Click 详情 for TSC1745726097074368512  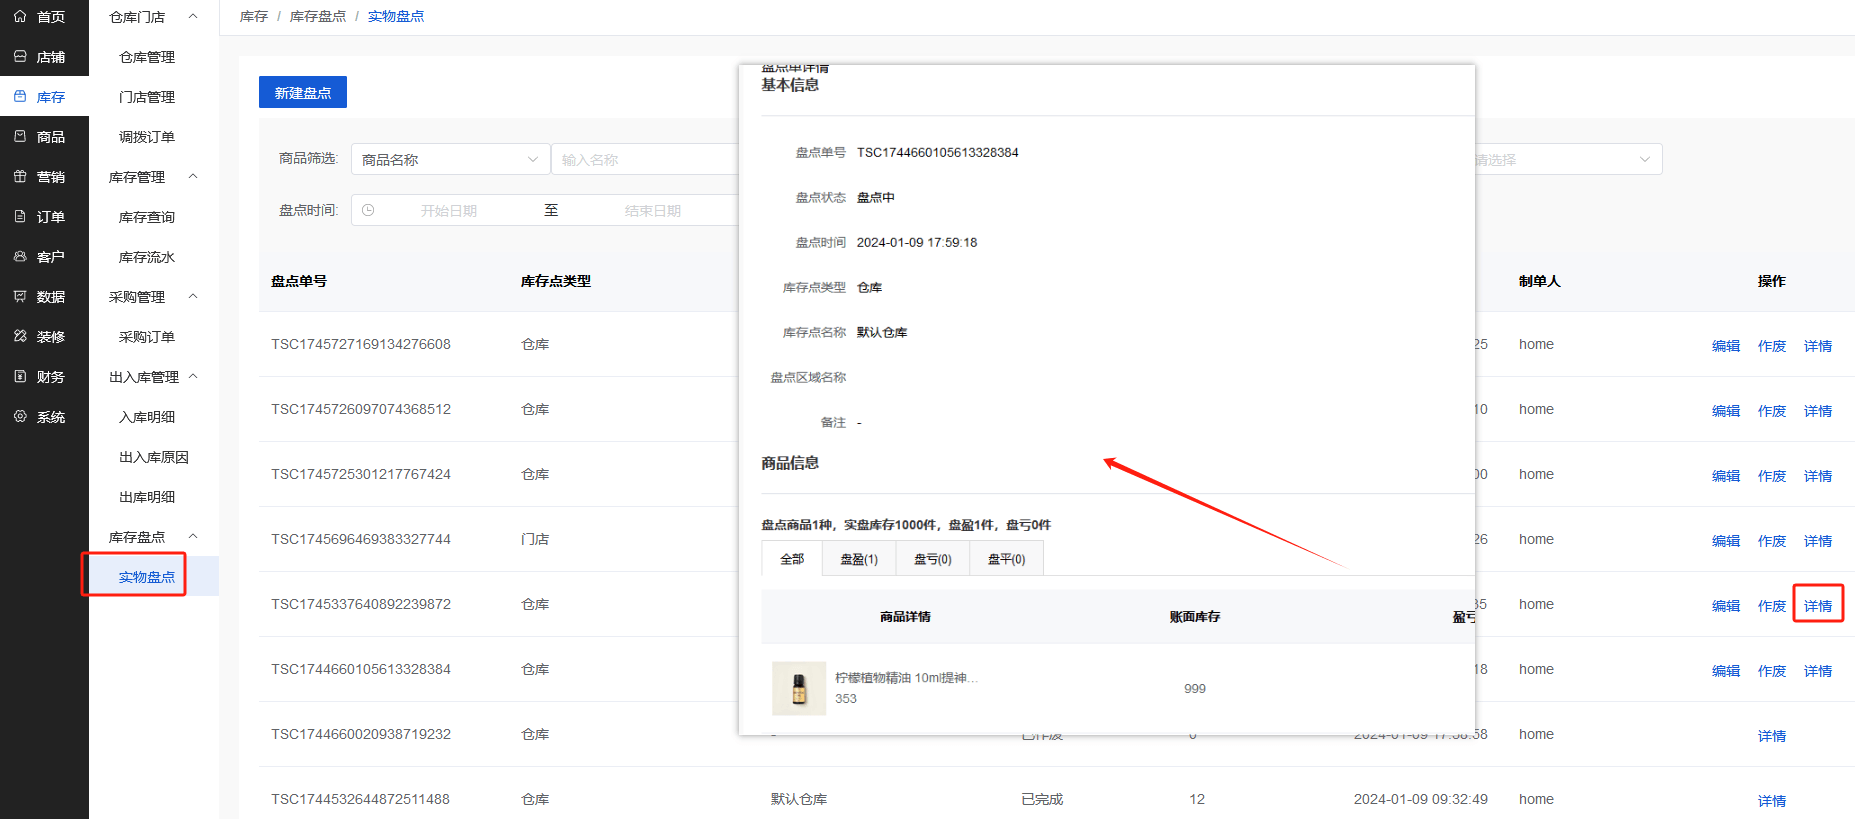[x=1818, y=411]
